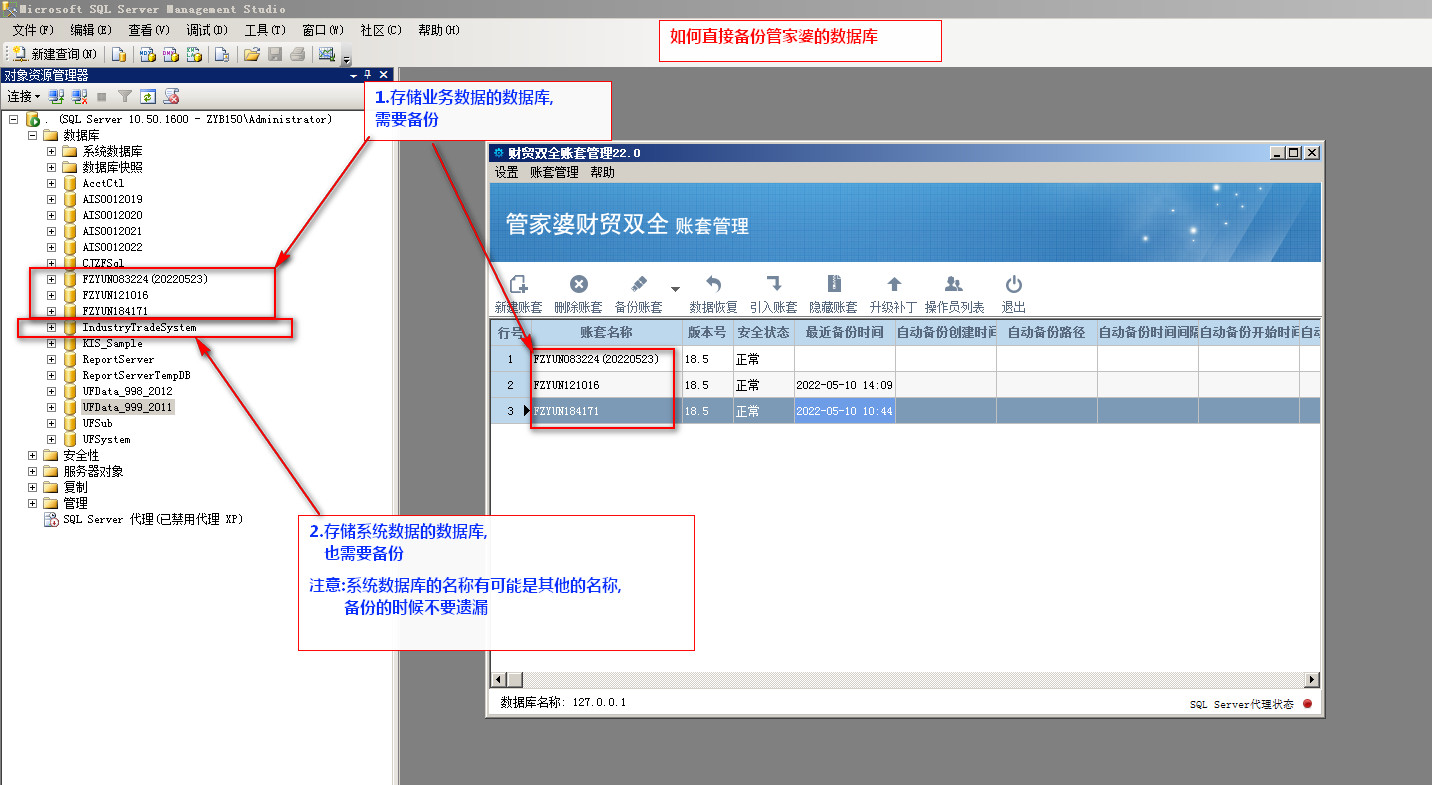
Task: Click the 隐藏账套 toolbar icon
Action: pos(834,285)
